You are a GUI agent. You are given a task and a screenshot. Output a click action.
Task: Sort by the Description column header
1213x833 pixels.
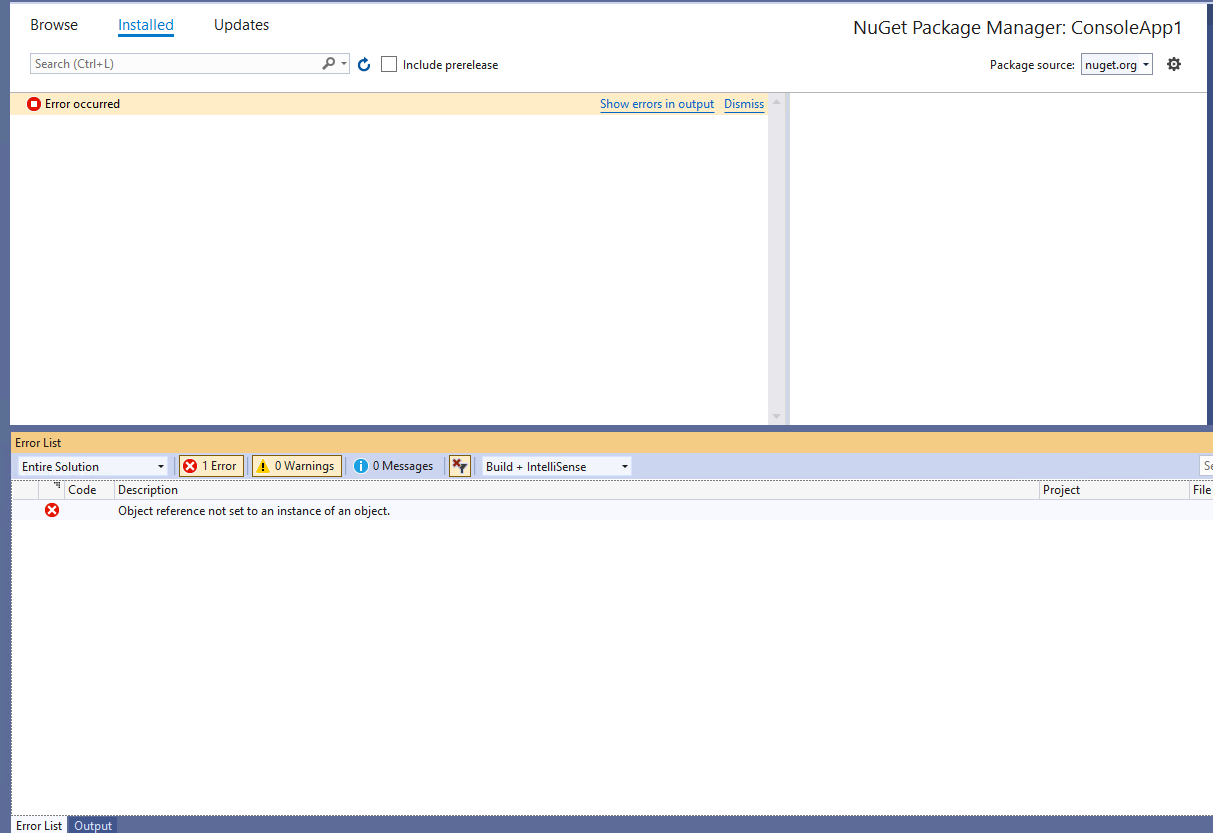577,490
